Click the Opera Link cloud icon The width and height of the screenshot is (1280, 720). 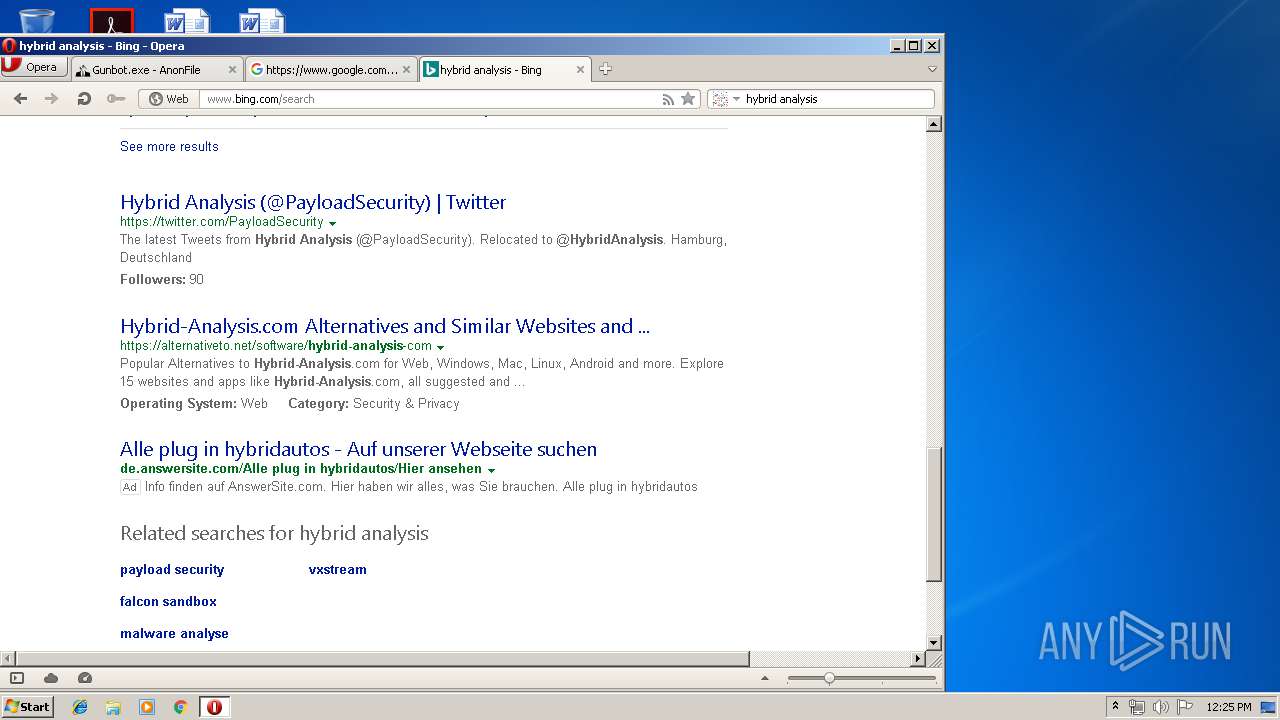pyautogui.click(x=51, y=678)
